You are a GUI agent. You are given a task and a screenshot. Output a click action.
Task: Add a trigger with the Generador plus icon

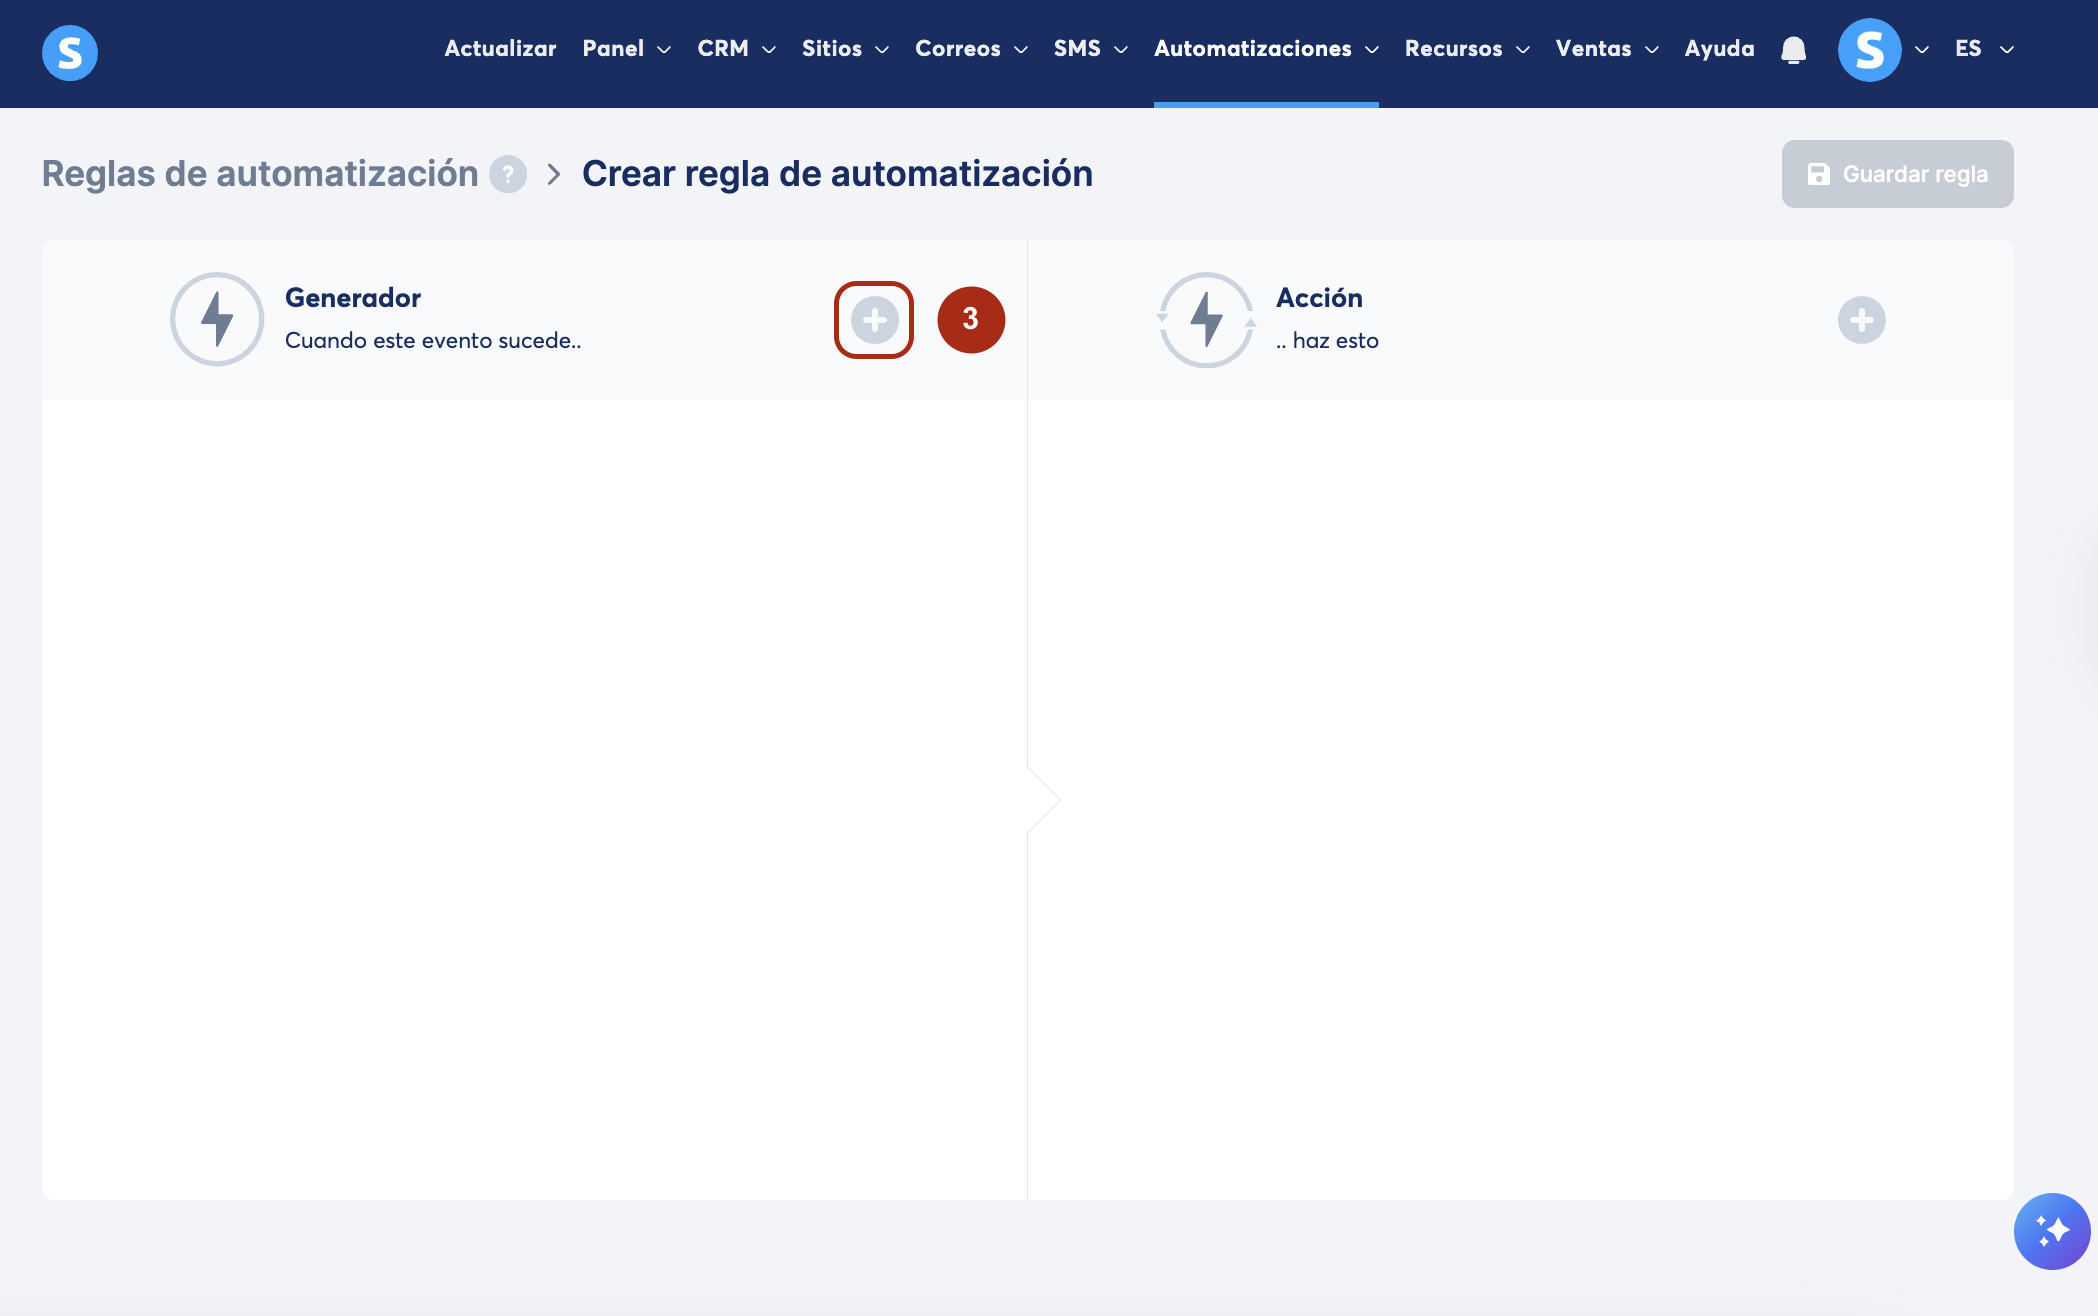(x=874, y=320)
